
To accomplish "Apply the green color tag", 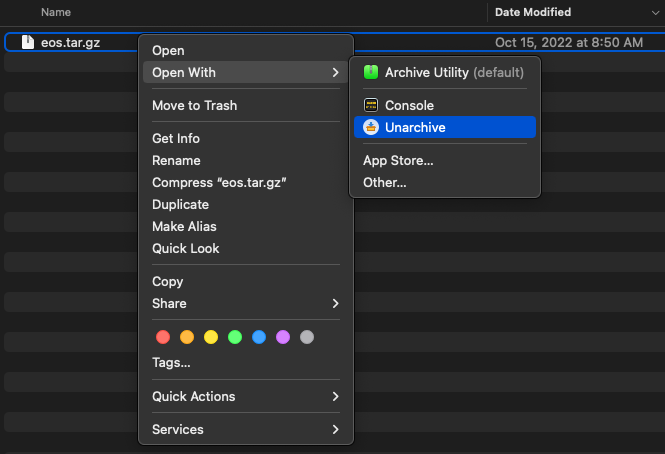I will pyautogui.click(x=235, y=337).
